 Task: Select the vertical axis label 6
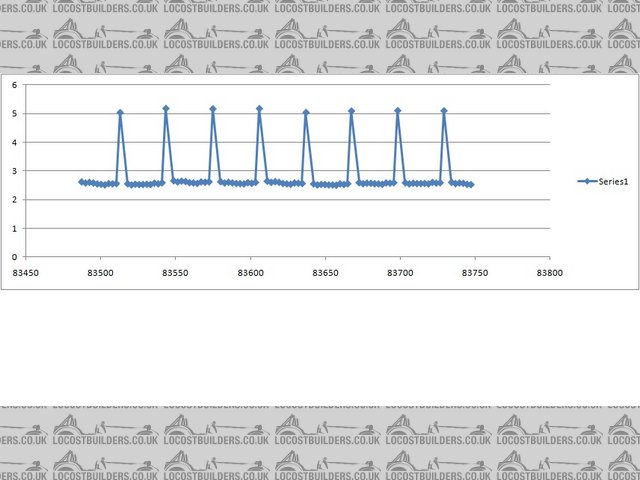(14, 85)
